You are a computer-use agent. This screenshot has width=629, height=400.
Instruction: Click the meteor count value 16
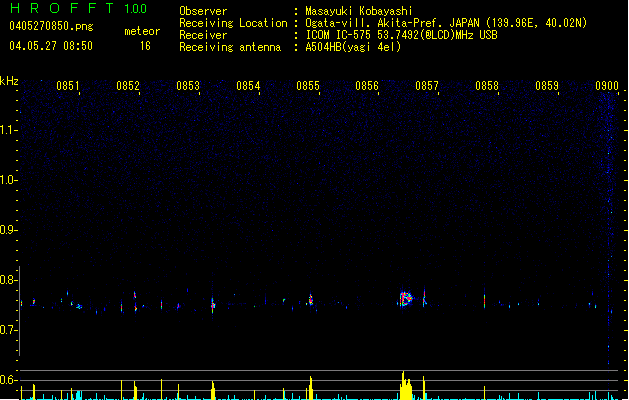coord(145,46)
